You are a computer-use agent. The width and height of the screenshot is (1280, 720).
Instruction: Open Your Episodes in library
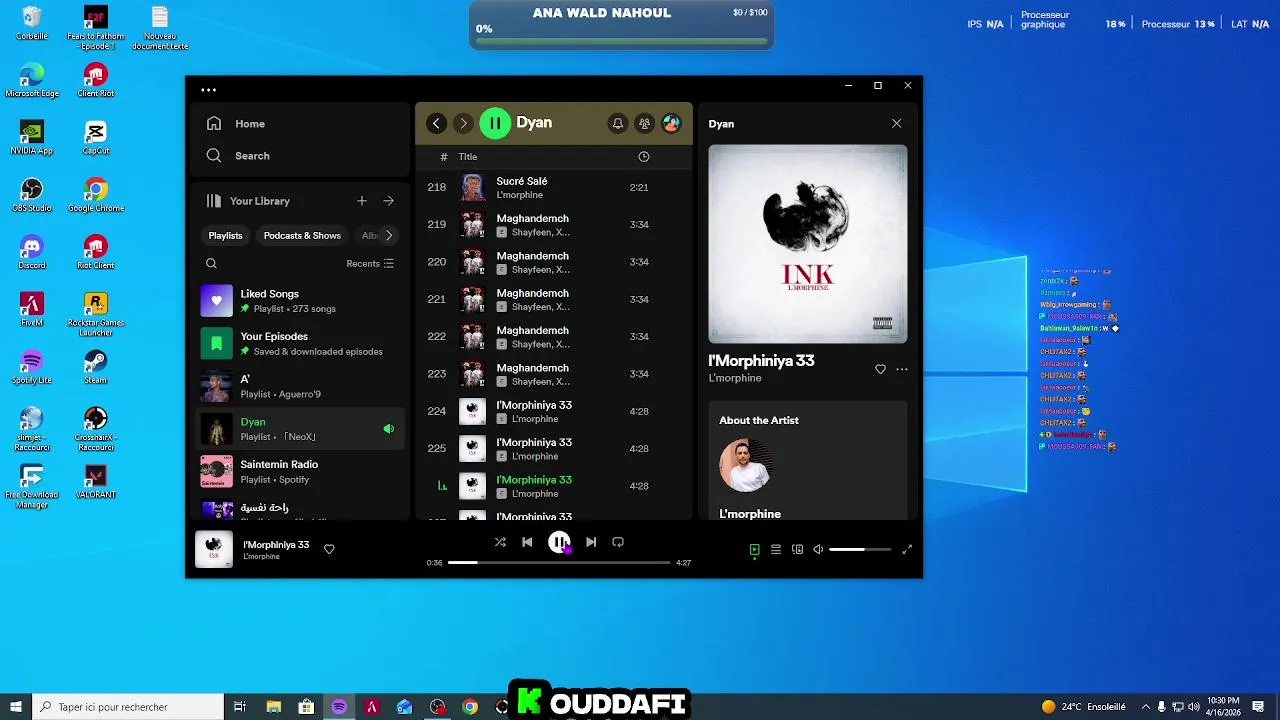pos(299,344)
